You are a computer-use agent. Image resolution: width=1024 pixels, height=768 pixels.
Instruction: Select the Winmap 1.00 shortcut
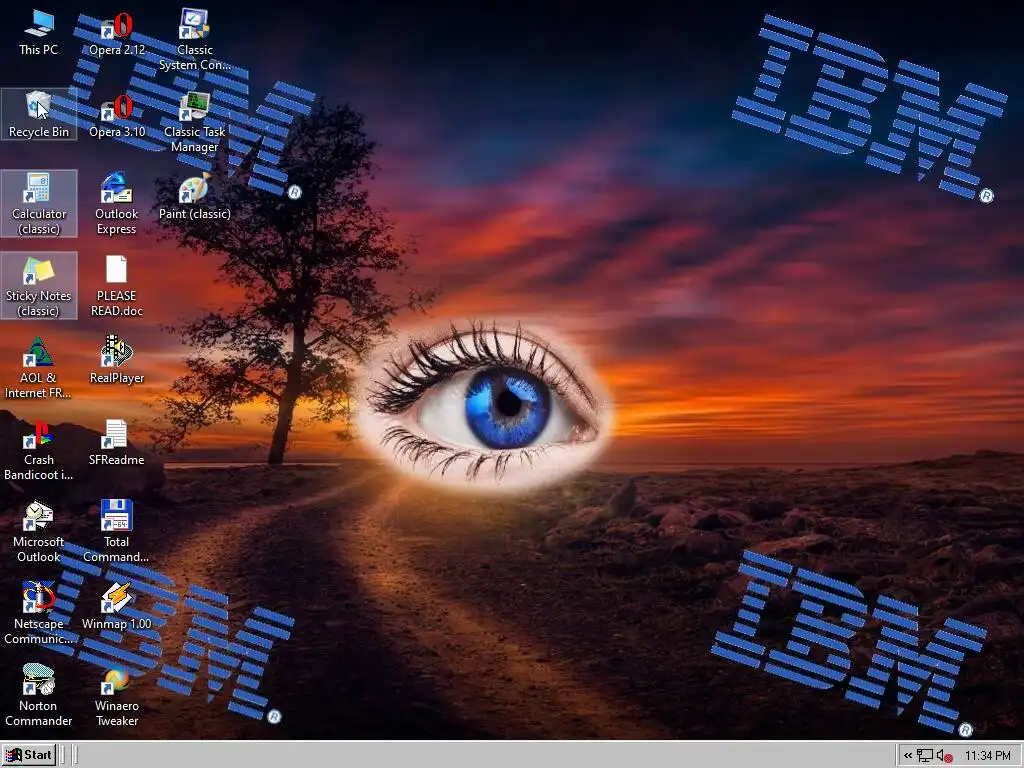coord(117,607)
